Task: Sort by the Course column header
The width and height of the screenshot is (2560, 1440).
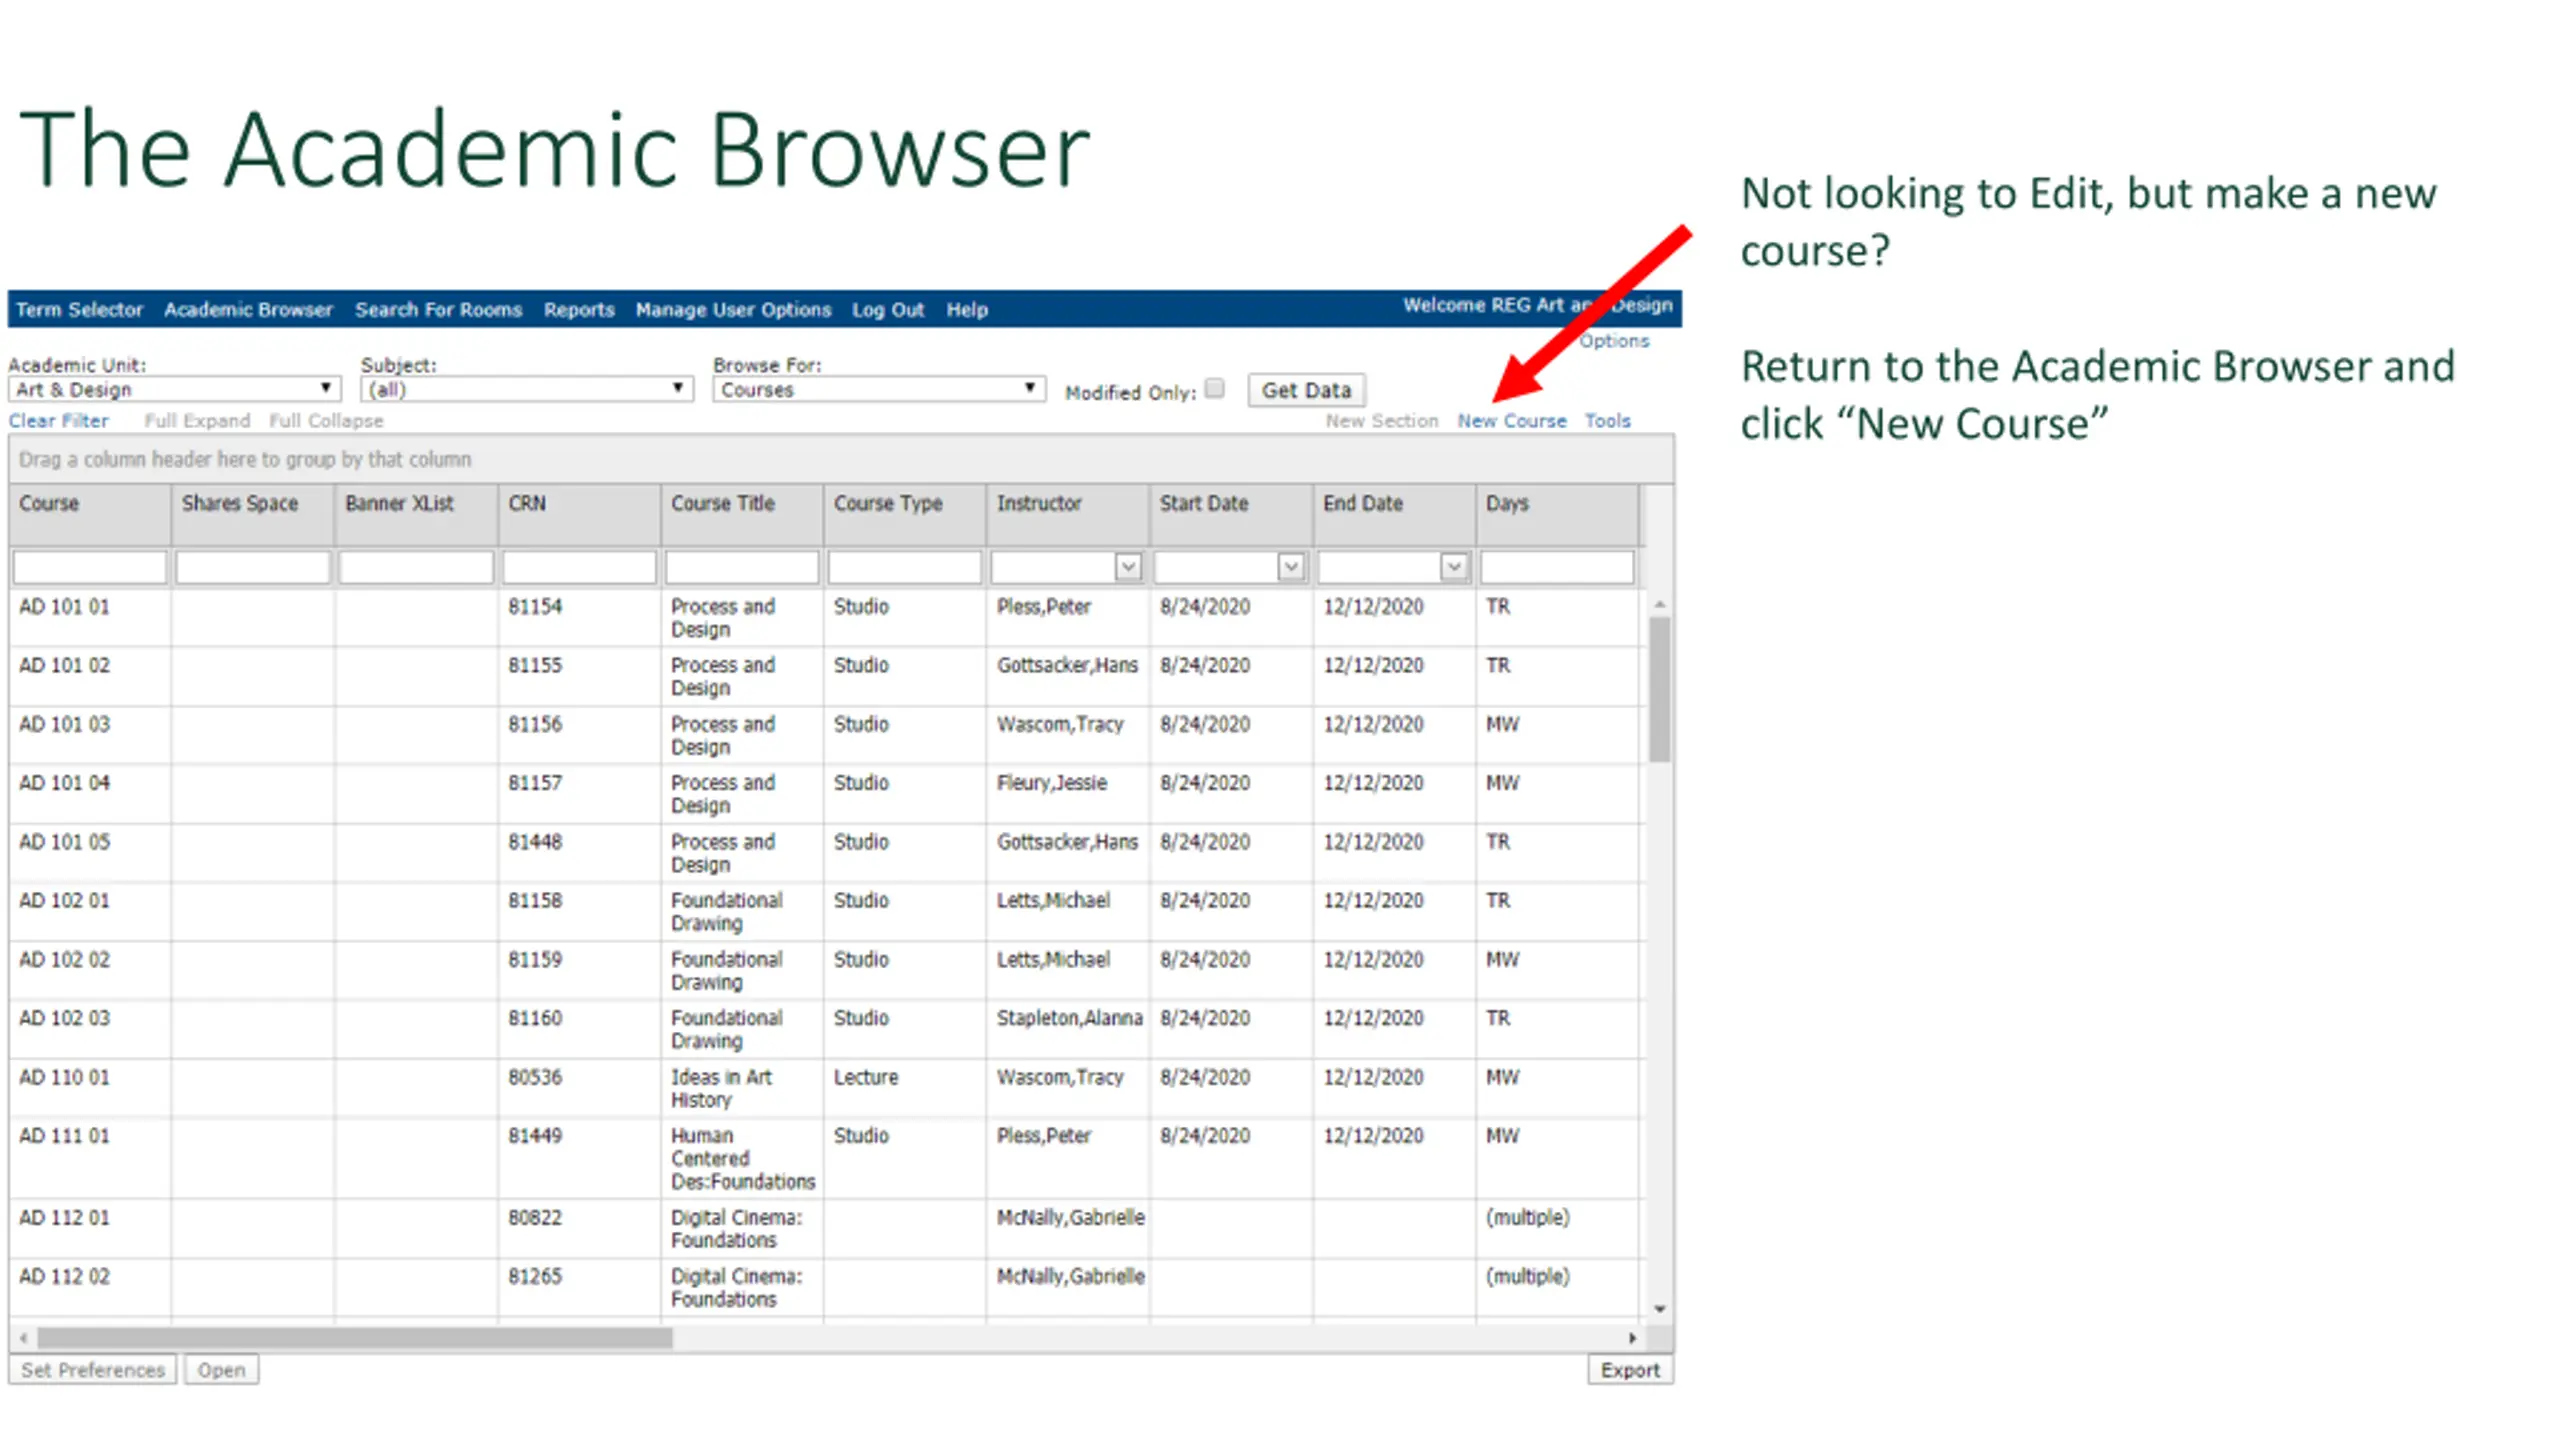Action: pyautogui.click(x=90, y=514)
